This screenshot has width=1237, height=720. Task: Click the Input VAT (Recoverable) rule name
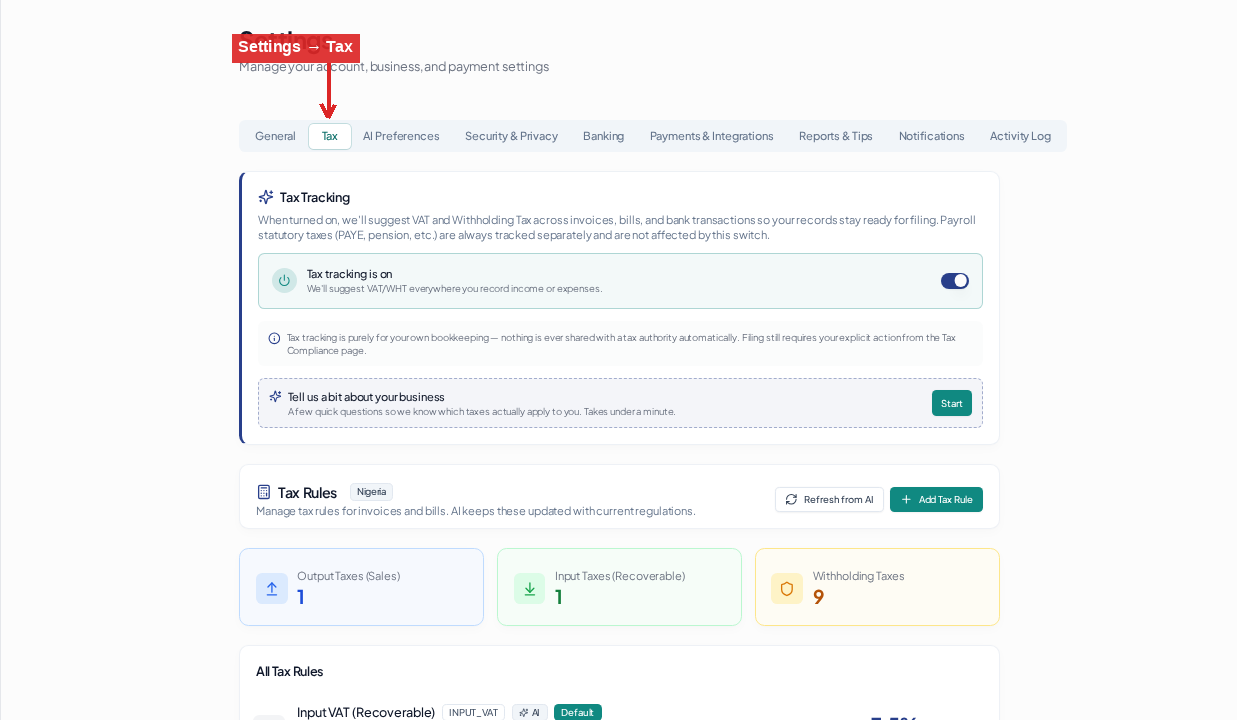pyautogui.click(x=366, y=712)
